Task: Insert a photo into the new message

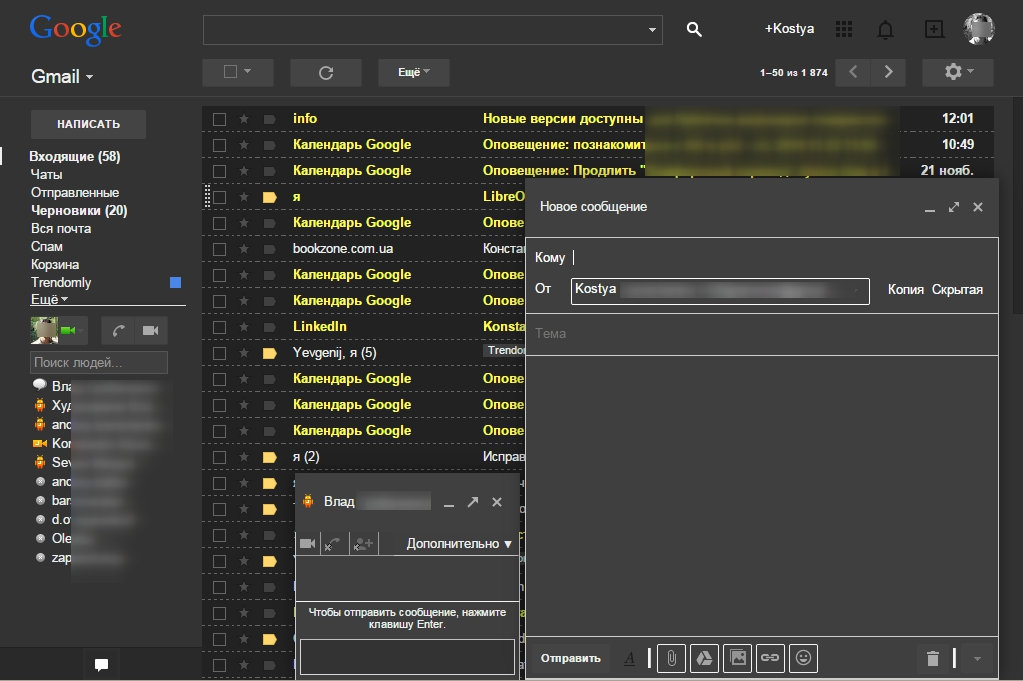Action: tap(737, 658)
